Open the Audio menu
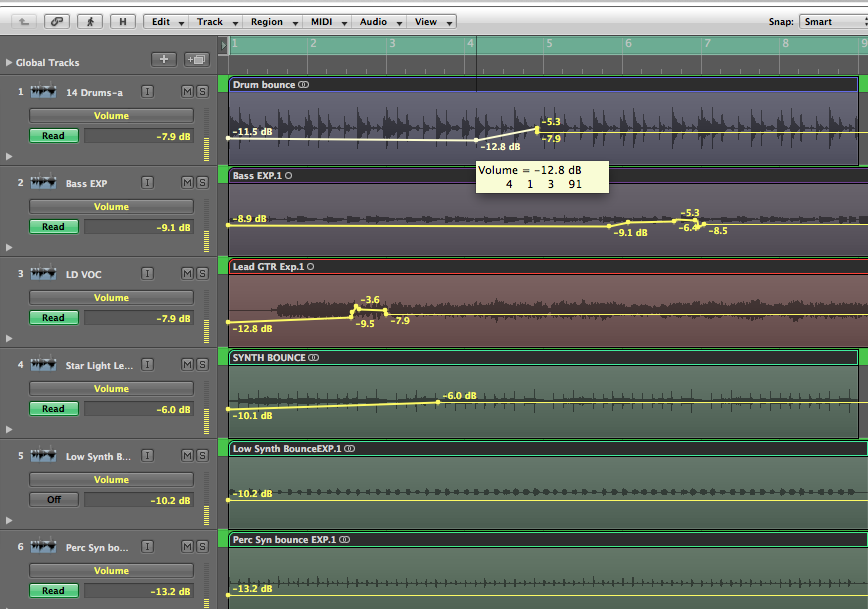This screenshot has height=609, width=868. point(379,22)
